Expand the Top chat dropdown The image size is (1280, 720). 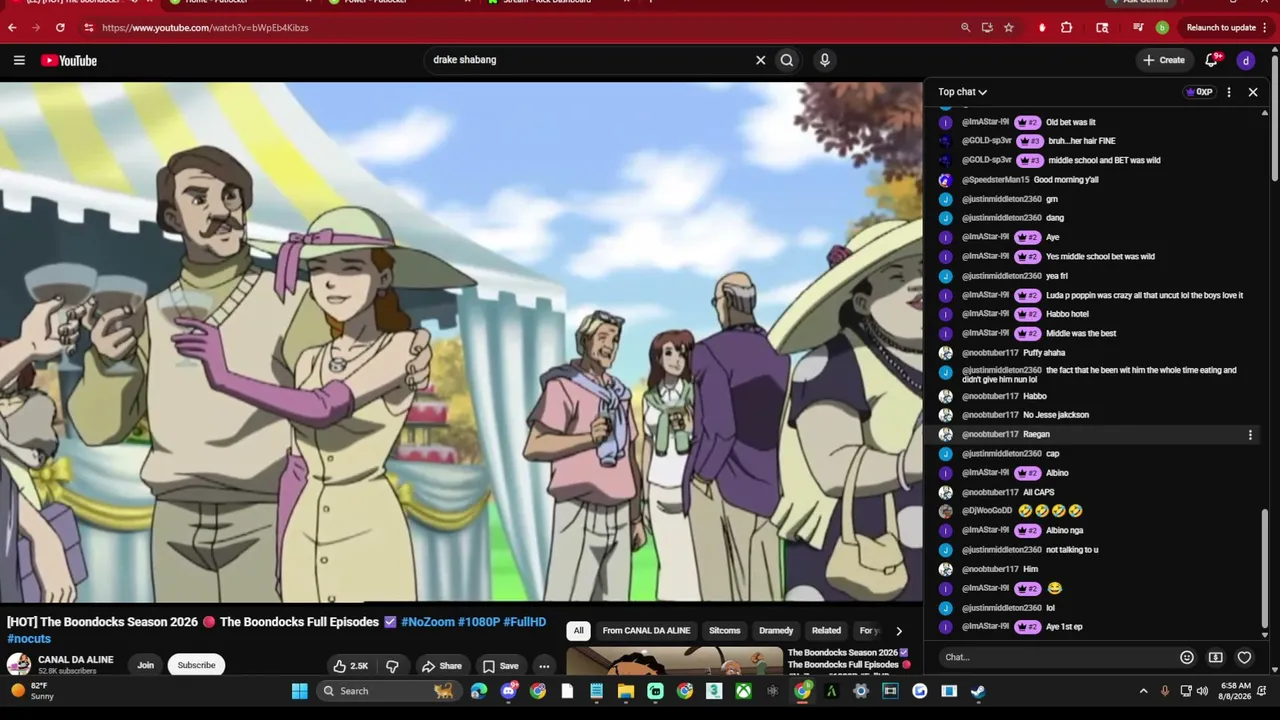(x=962, y=92)
